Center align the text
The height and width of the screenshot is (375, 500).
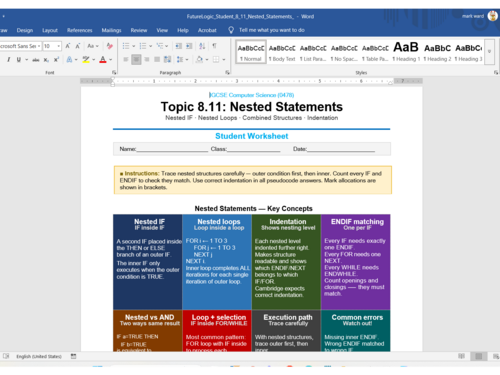[136, 60]
